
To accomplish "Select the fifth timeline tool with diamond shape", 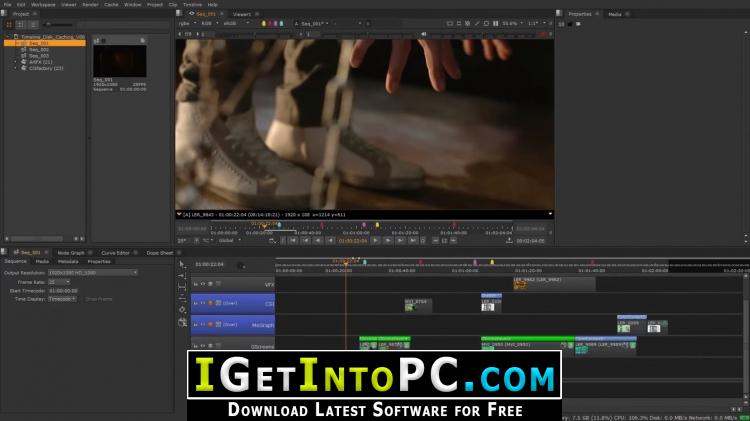I will [x=182, y=310].
